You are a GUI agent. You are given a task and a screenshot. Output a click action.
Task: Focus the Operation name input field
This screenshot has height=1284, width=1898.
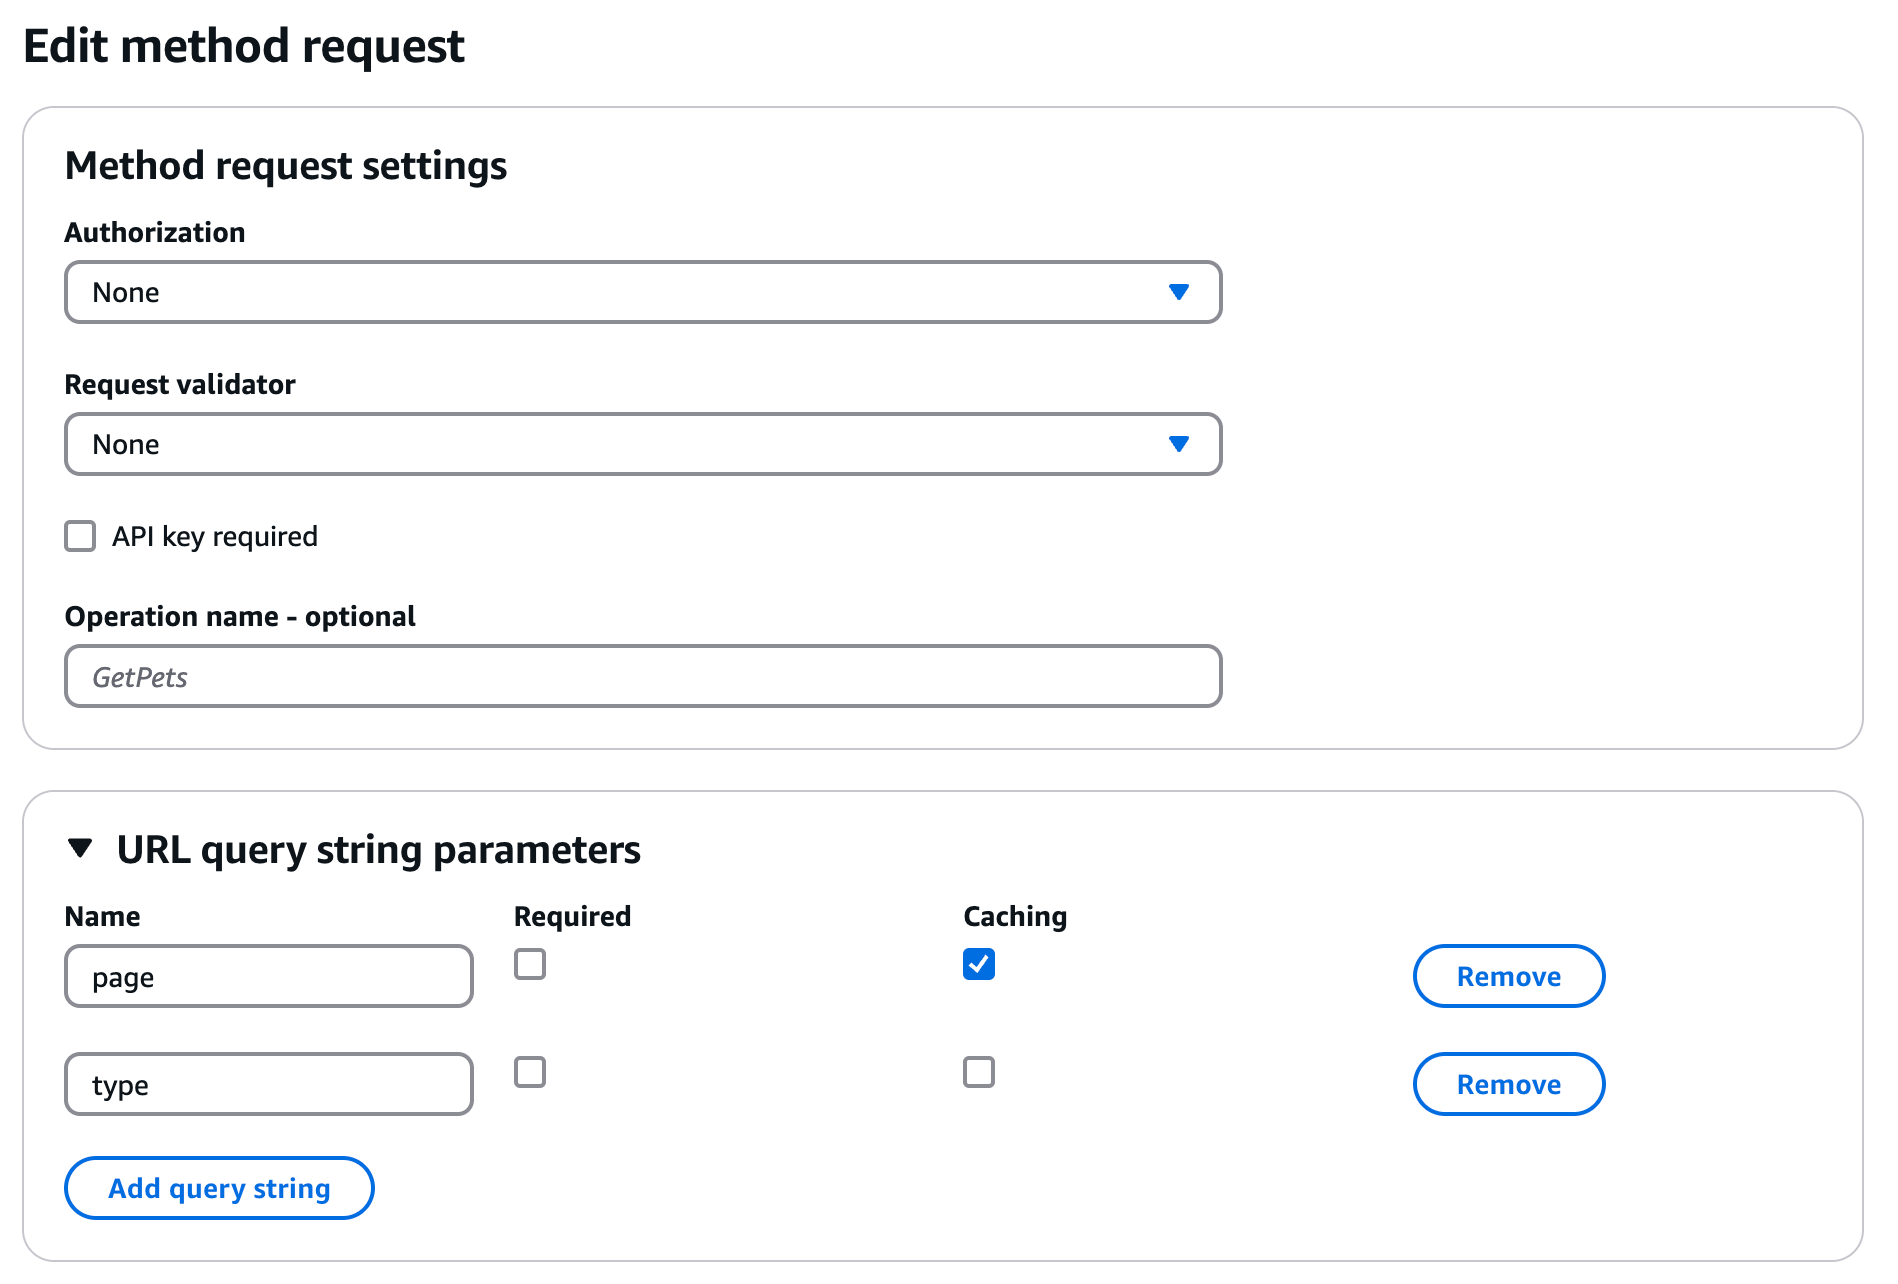point(642,676)
